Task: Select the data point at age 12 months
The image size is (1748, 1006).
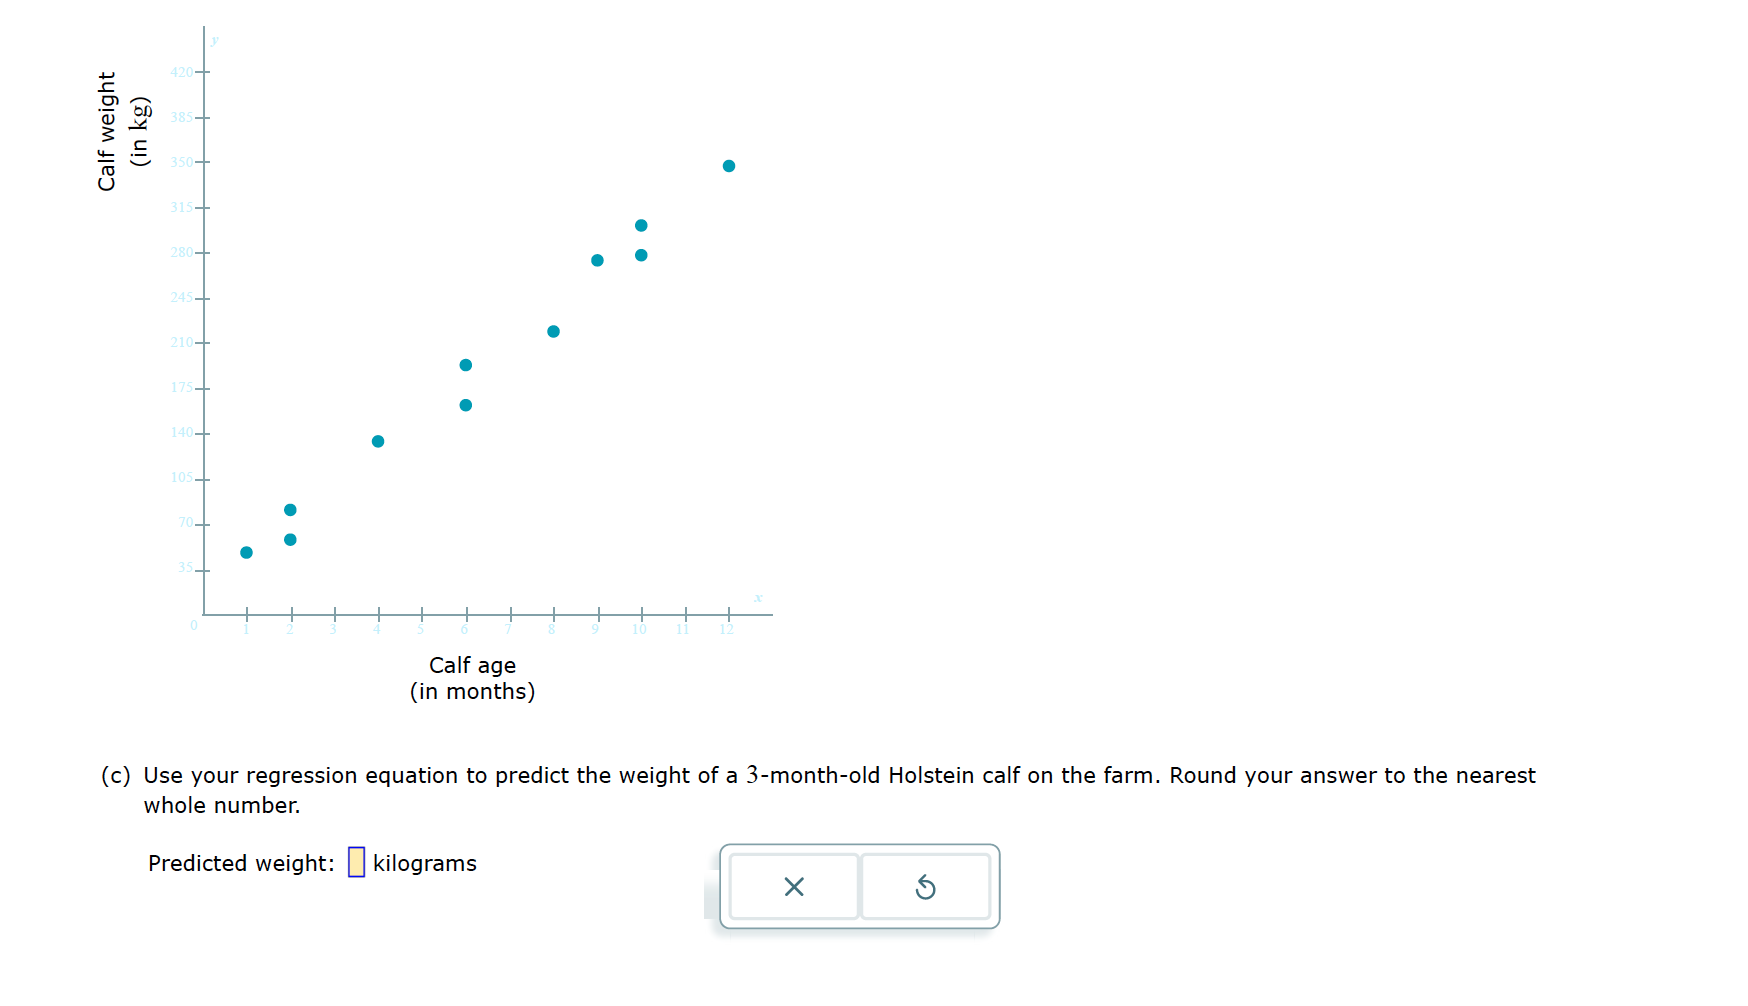Action: tap(728, 164)
